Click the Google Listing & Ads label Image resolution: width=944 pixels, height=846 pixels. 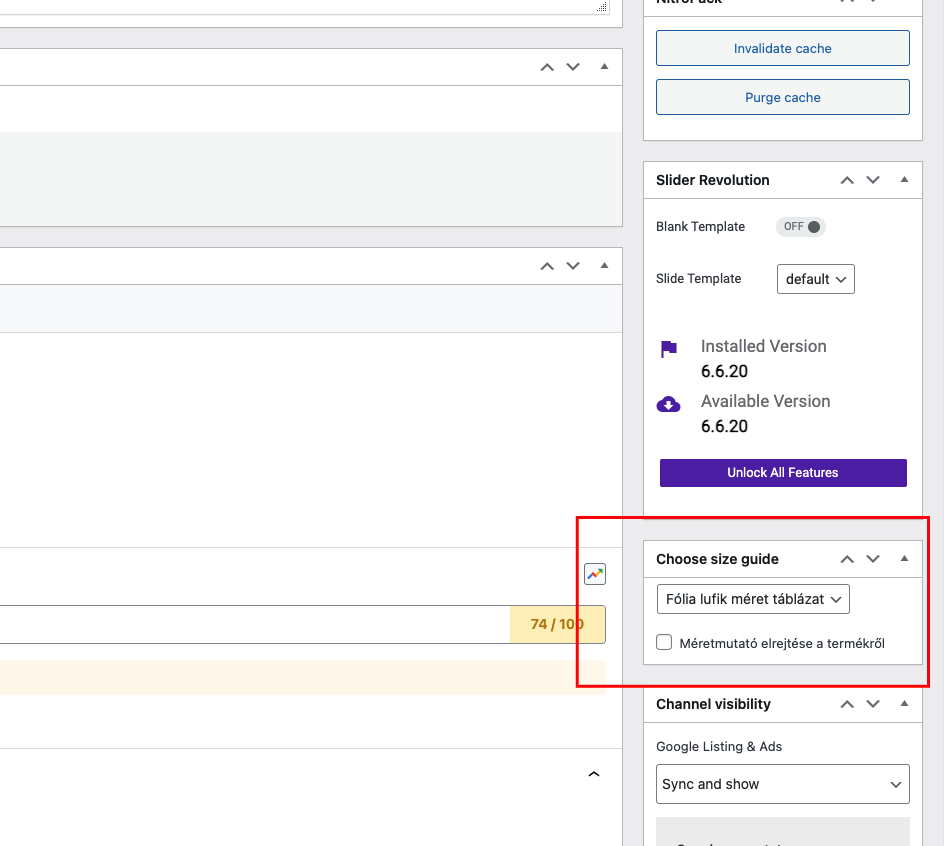click(x=719, y=747)
